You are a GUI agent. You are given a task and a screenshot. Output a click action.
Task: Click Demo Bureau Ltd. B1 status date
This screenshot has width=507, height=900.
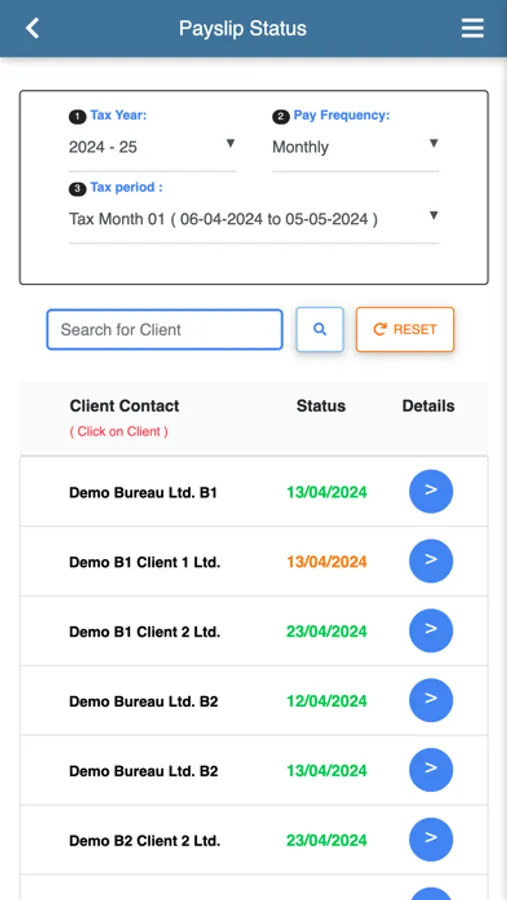coord(327,492)
